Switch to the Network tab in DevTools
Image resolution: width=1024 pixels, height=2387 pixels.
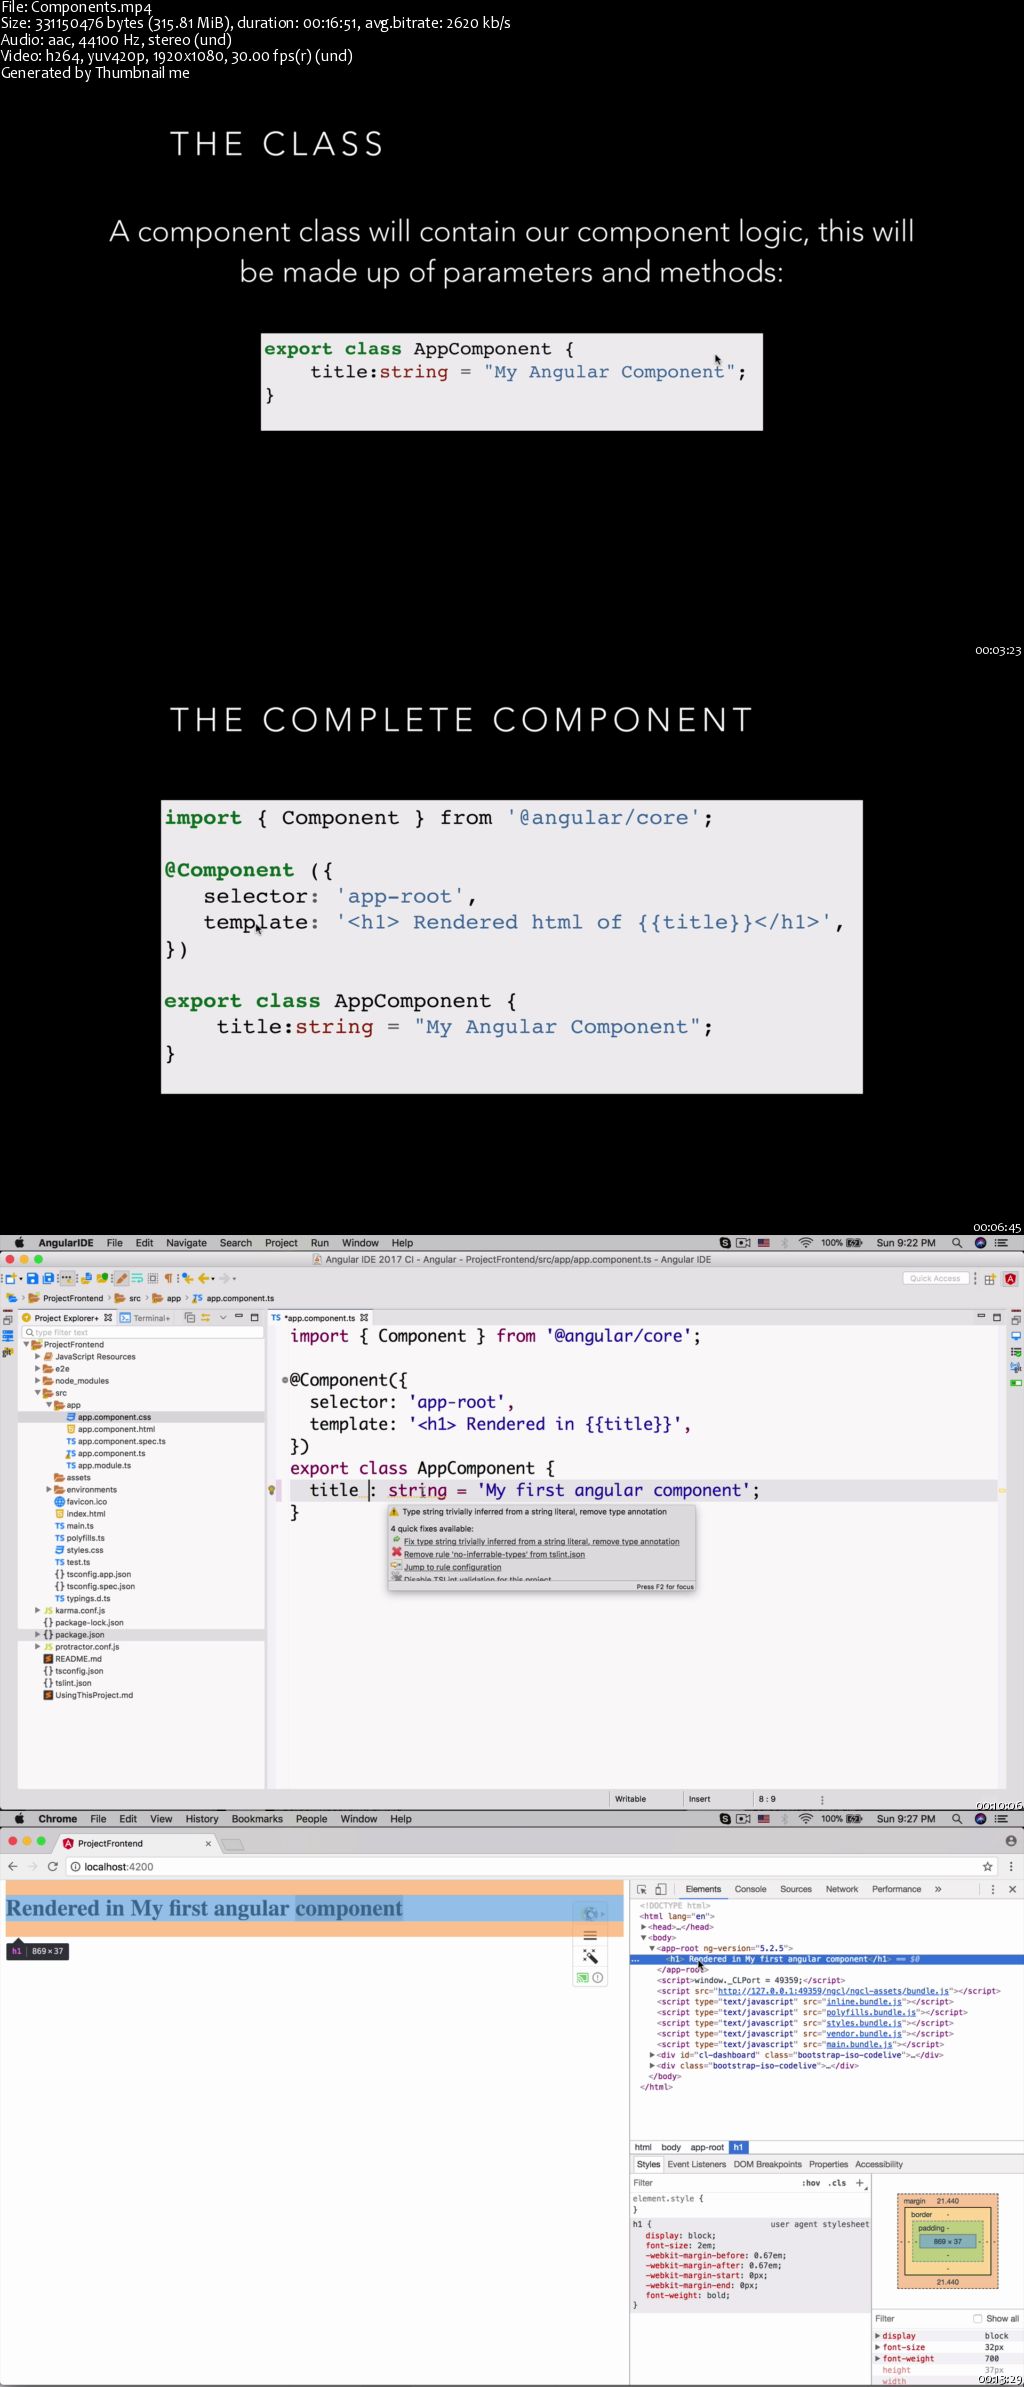coord(842,1890)
